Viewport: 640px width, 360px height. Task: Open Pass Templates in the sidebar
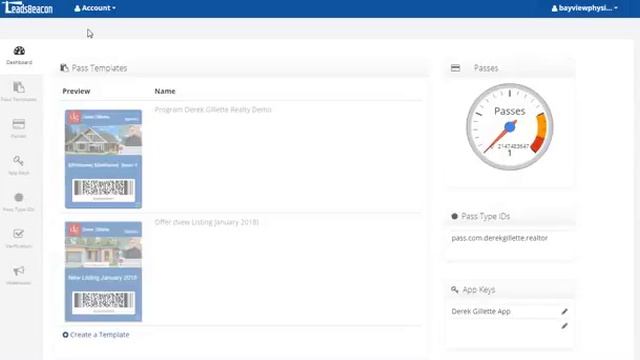click(x=19, y=91)
